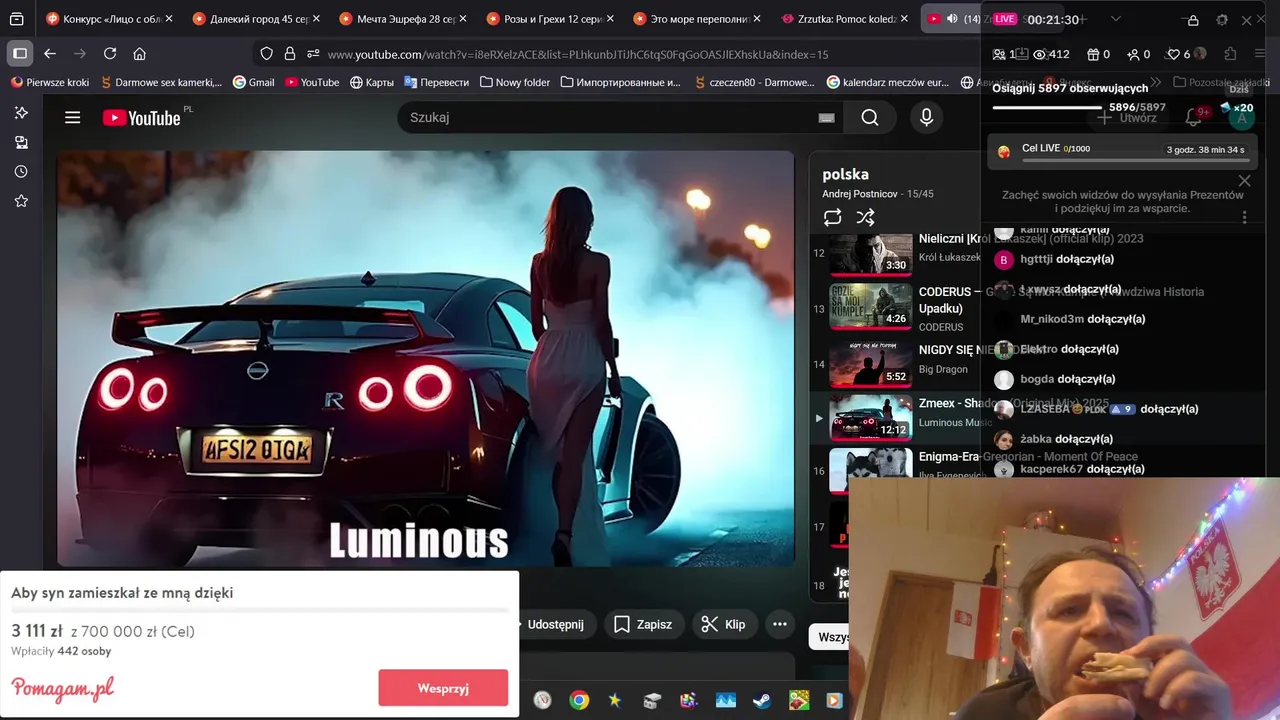1280x720 pixels.
Task: Unlock the live overlay with the padlock icon
Action: [1193, 20]
